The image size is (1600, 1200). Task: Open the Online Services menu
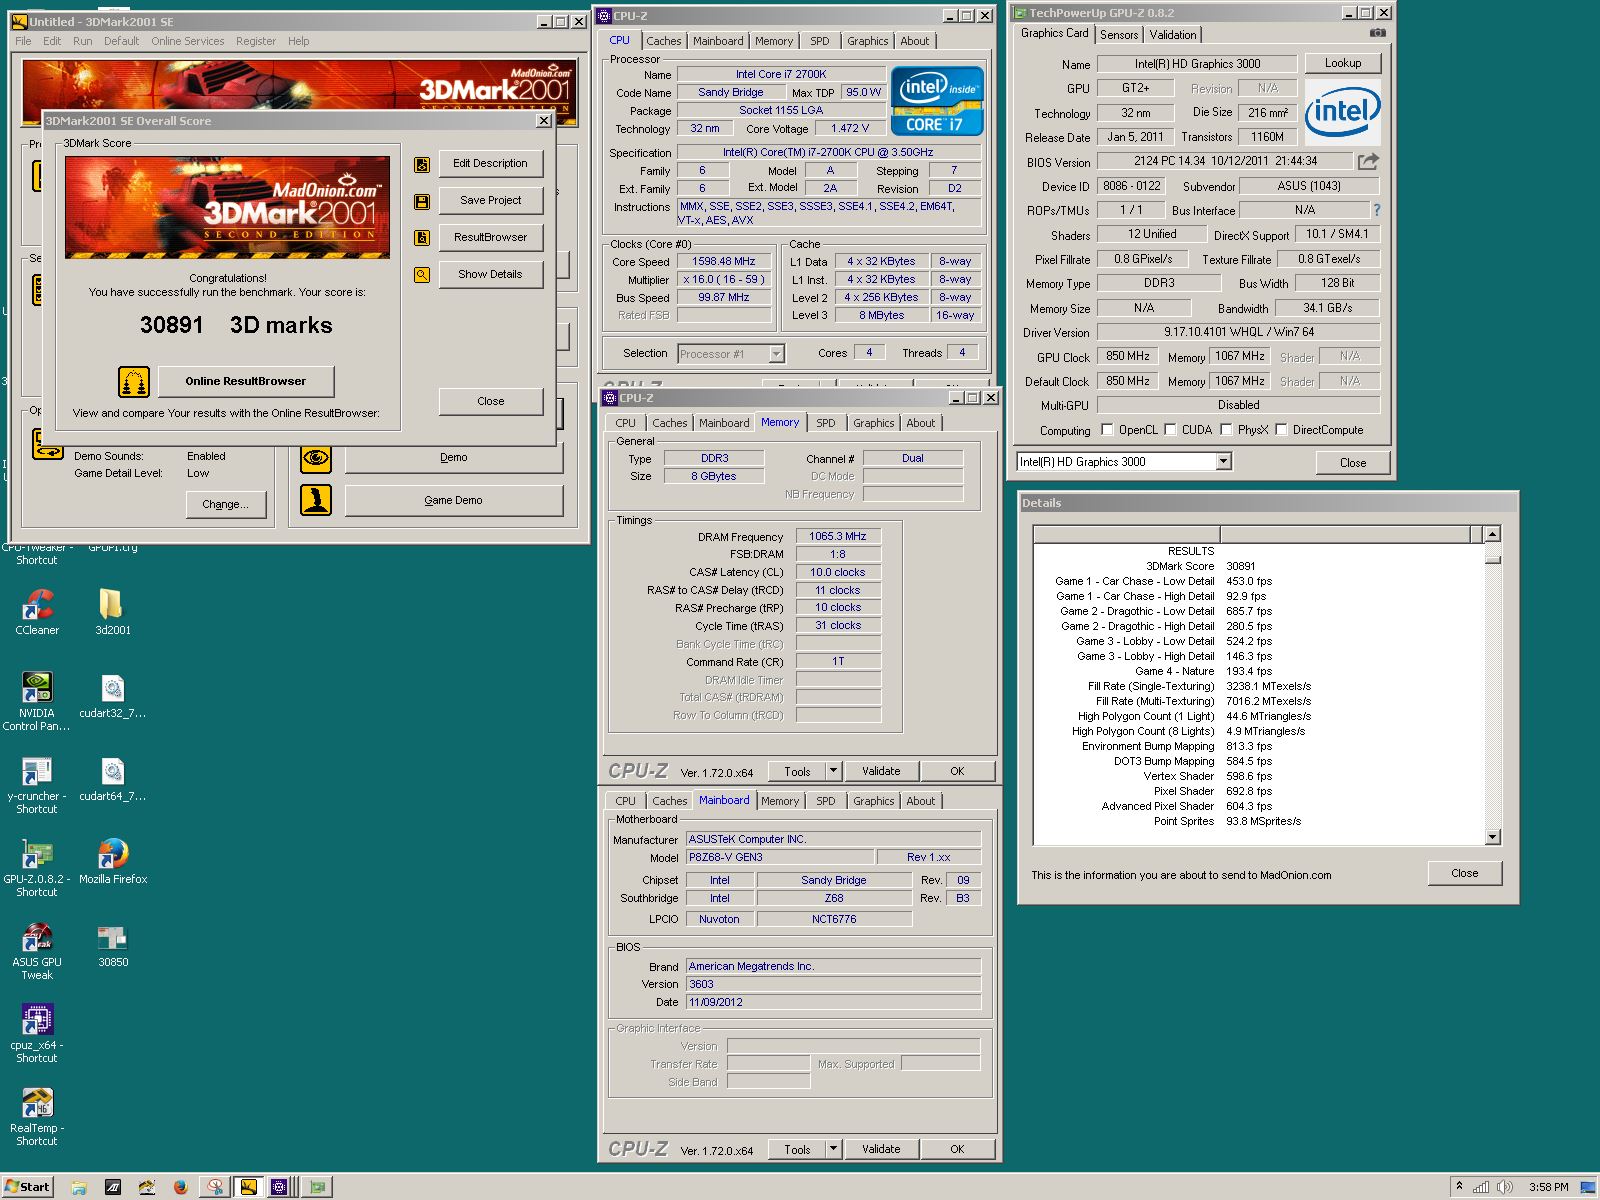[x=187, y=41]
